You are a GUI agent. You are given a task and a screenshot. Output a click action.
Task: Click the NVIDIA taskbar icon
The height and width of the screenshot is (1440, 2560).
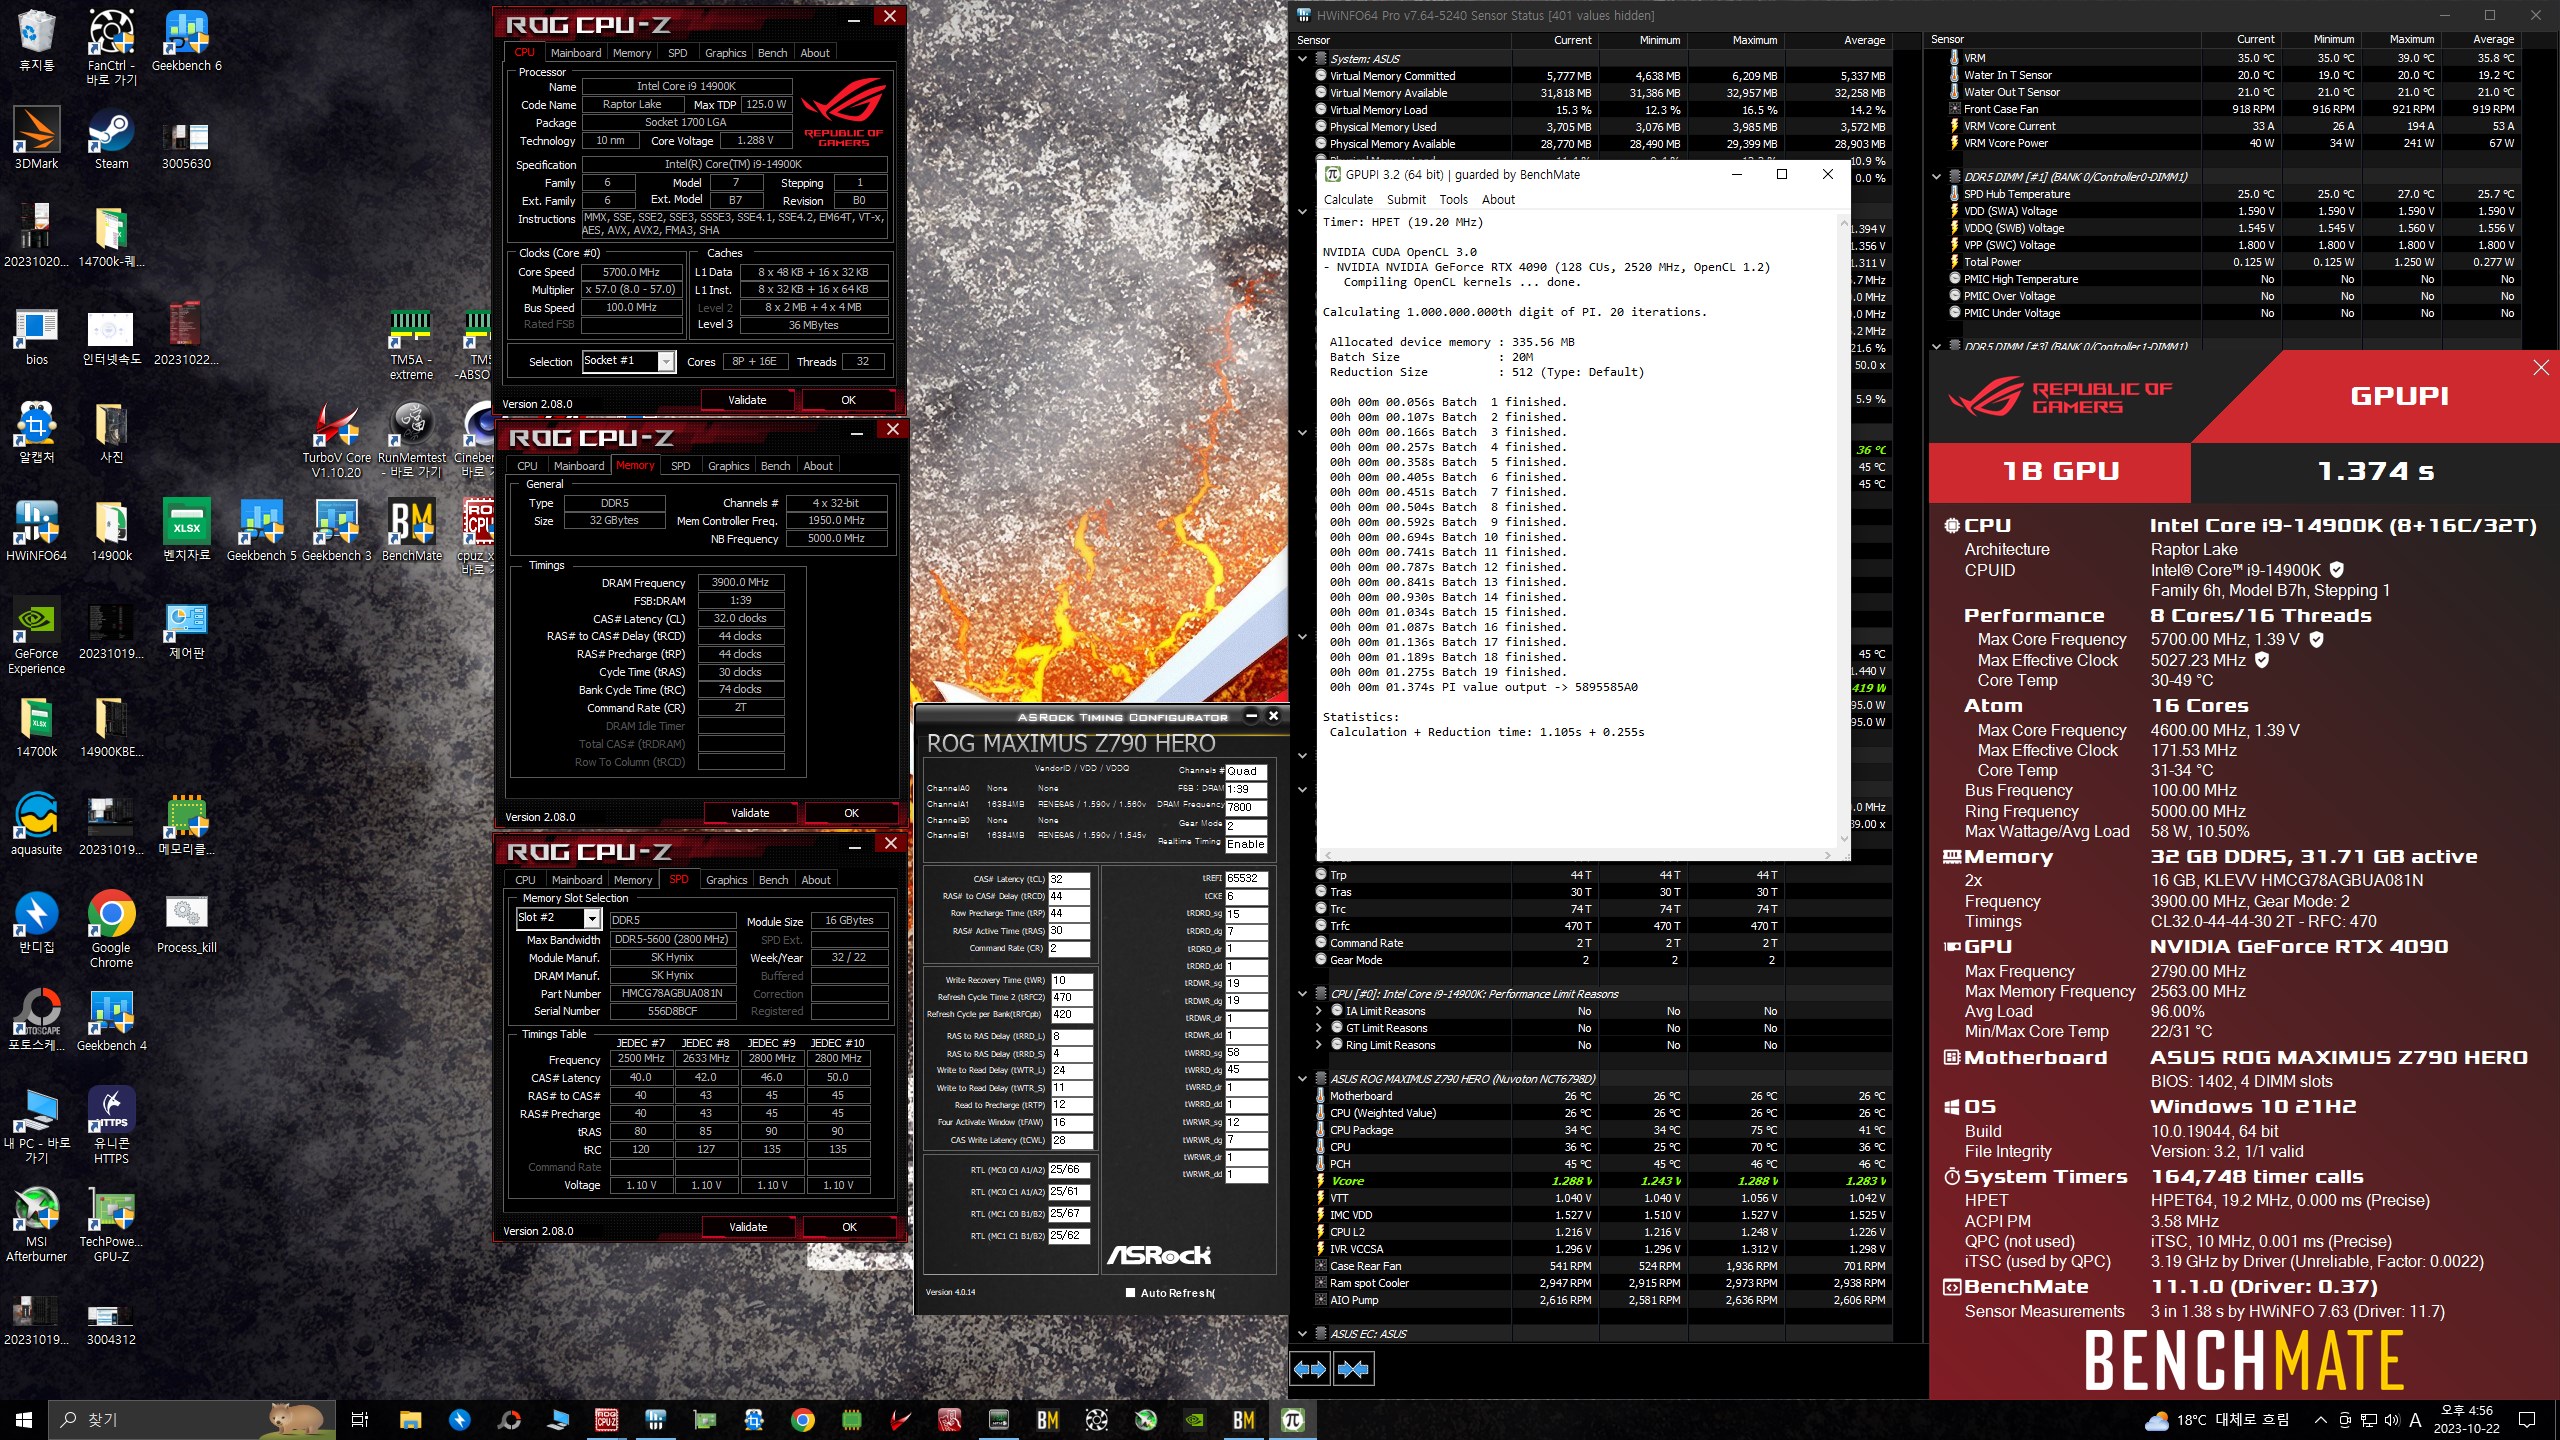click(x=1194, y=1419)
